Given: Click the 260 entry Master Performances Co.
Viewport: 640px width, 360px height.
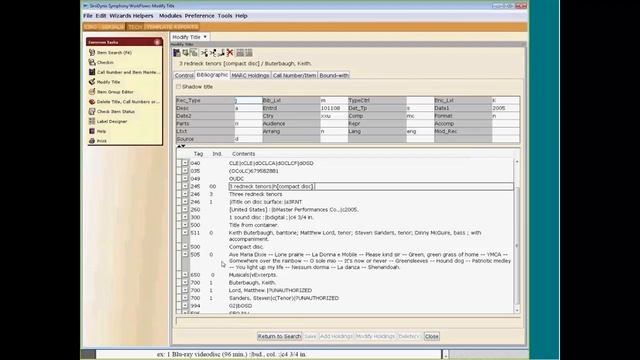Looking at the screenshot, I should (293, 209).
